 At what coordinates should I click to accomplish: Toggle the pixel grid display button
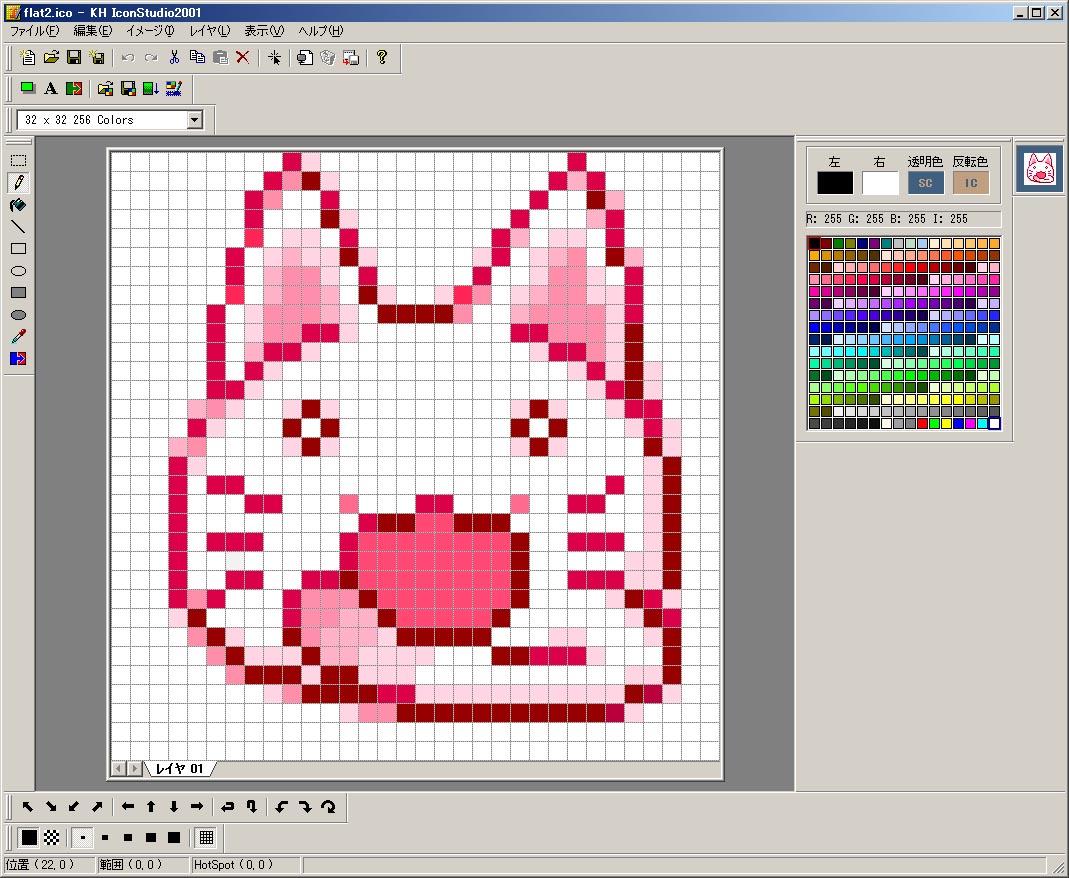[x=206, y=837]
